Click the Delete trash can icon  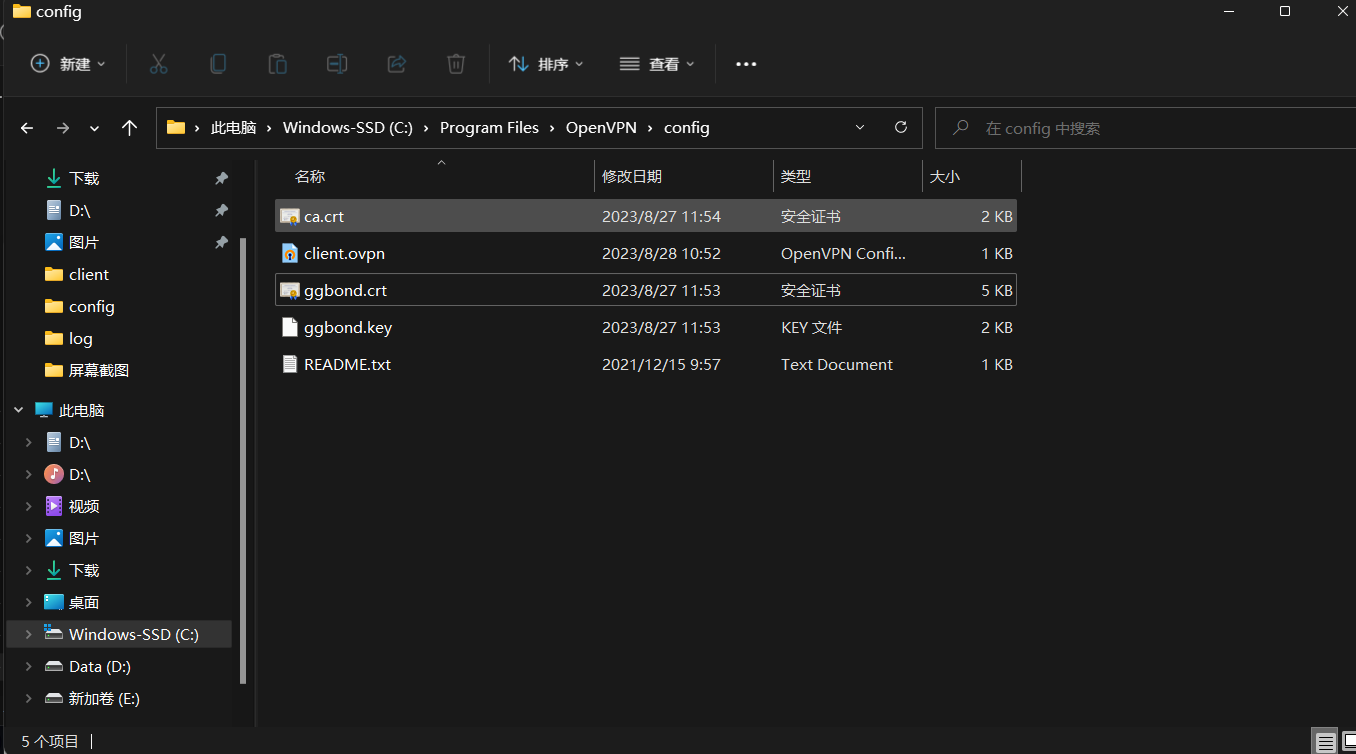456,64
